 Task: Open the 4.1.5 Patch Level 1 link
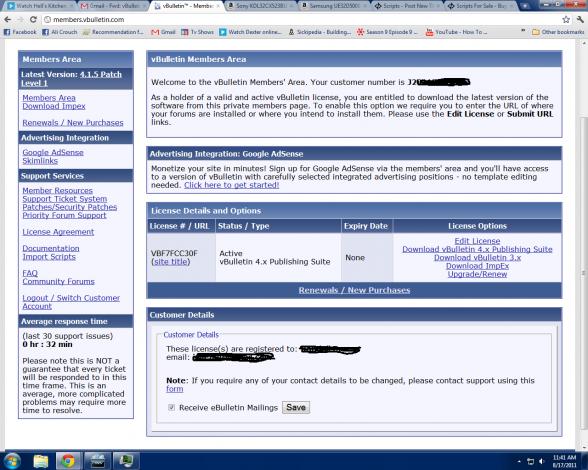tap(71, 79)
